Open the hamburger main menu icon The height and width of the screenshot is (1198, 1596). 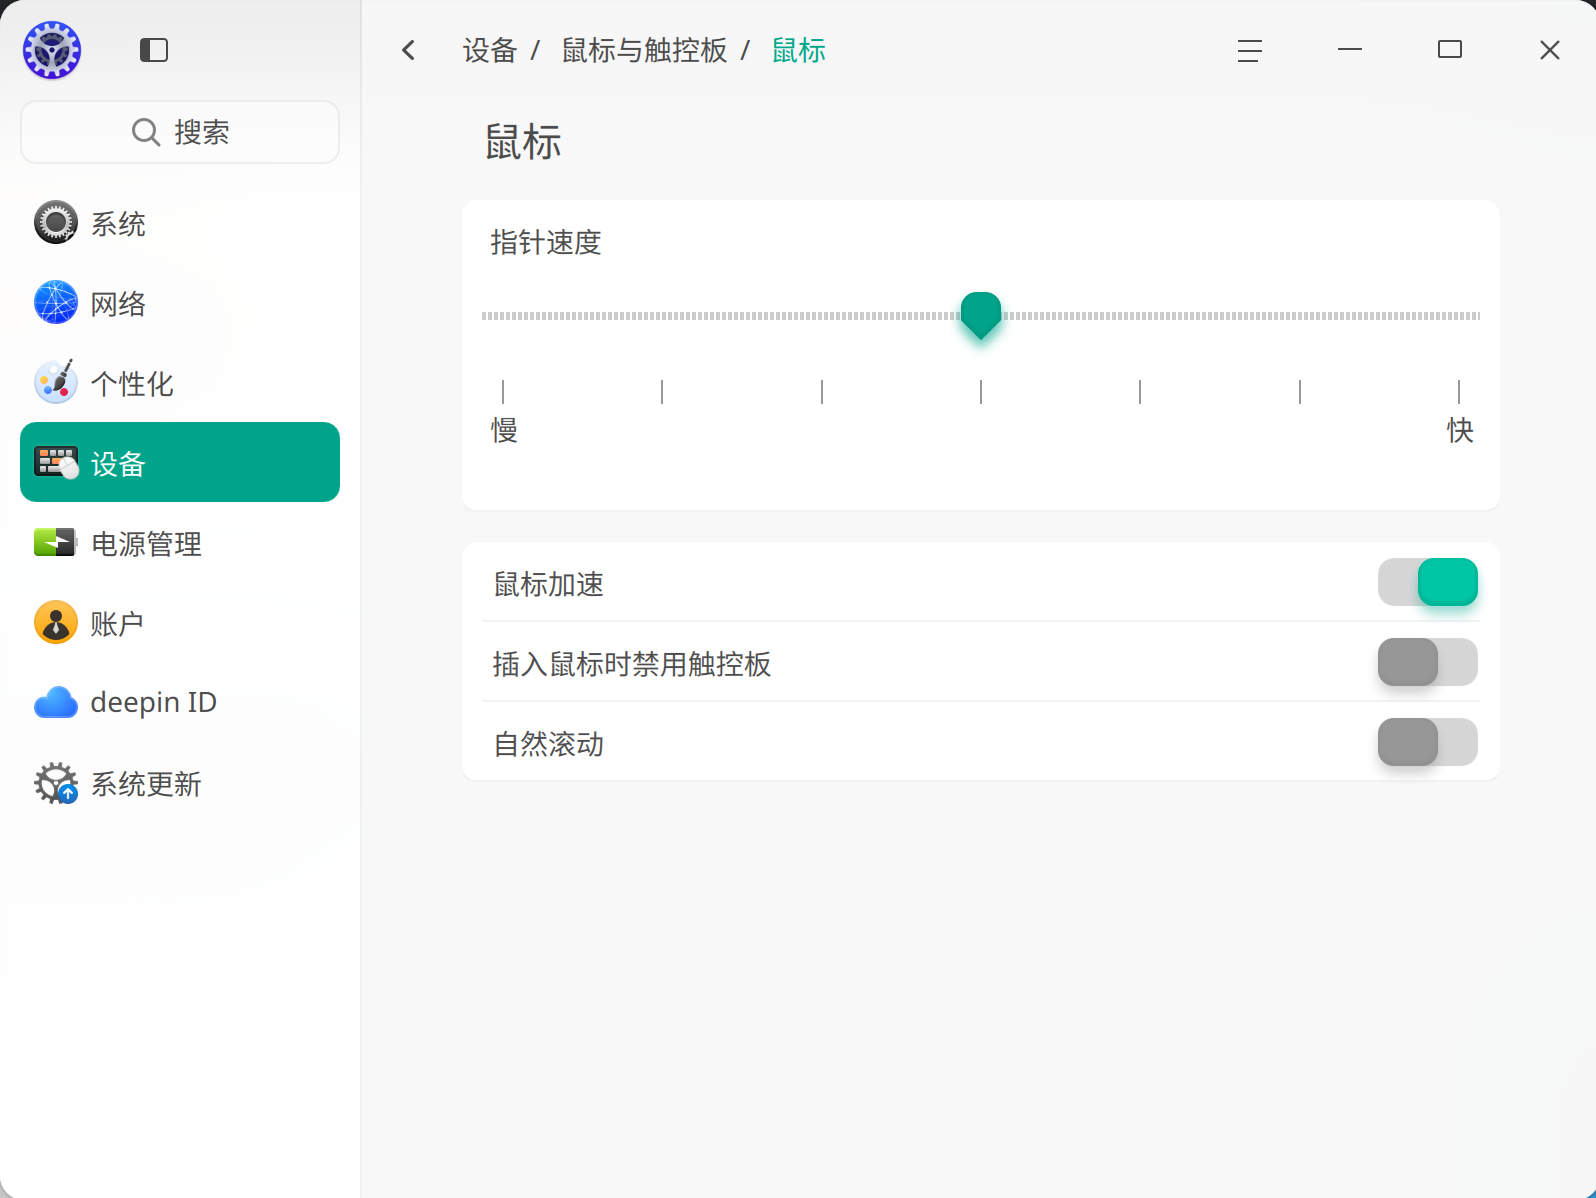(x=1250, y=50)
